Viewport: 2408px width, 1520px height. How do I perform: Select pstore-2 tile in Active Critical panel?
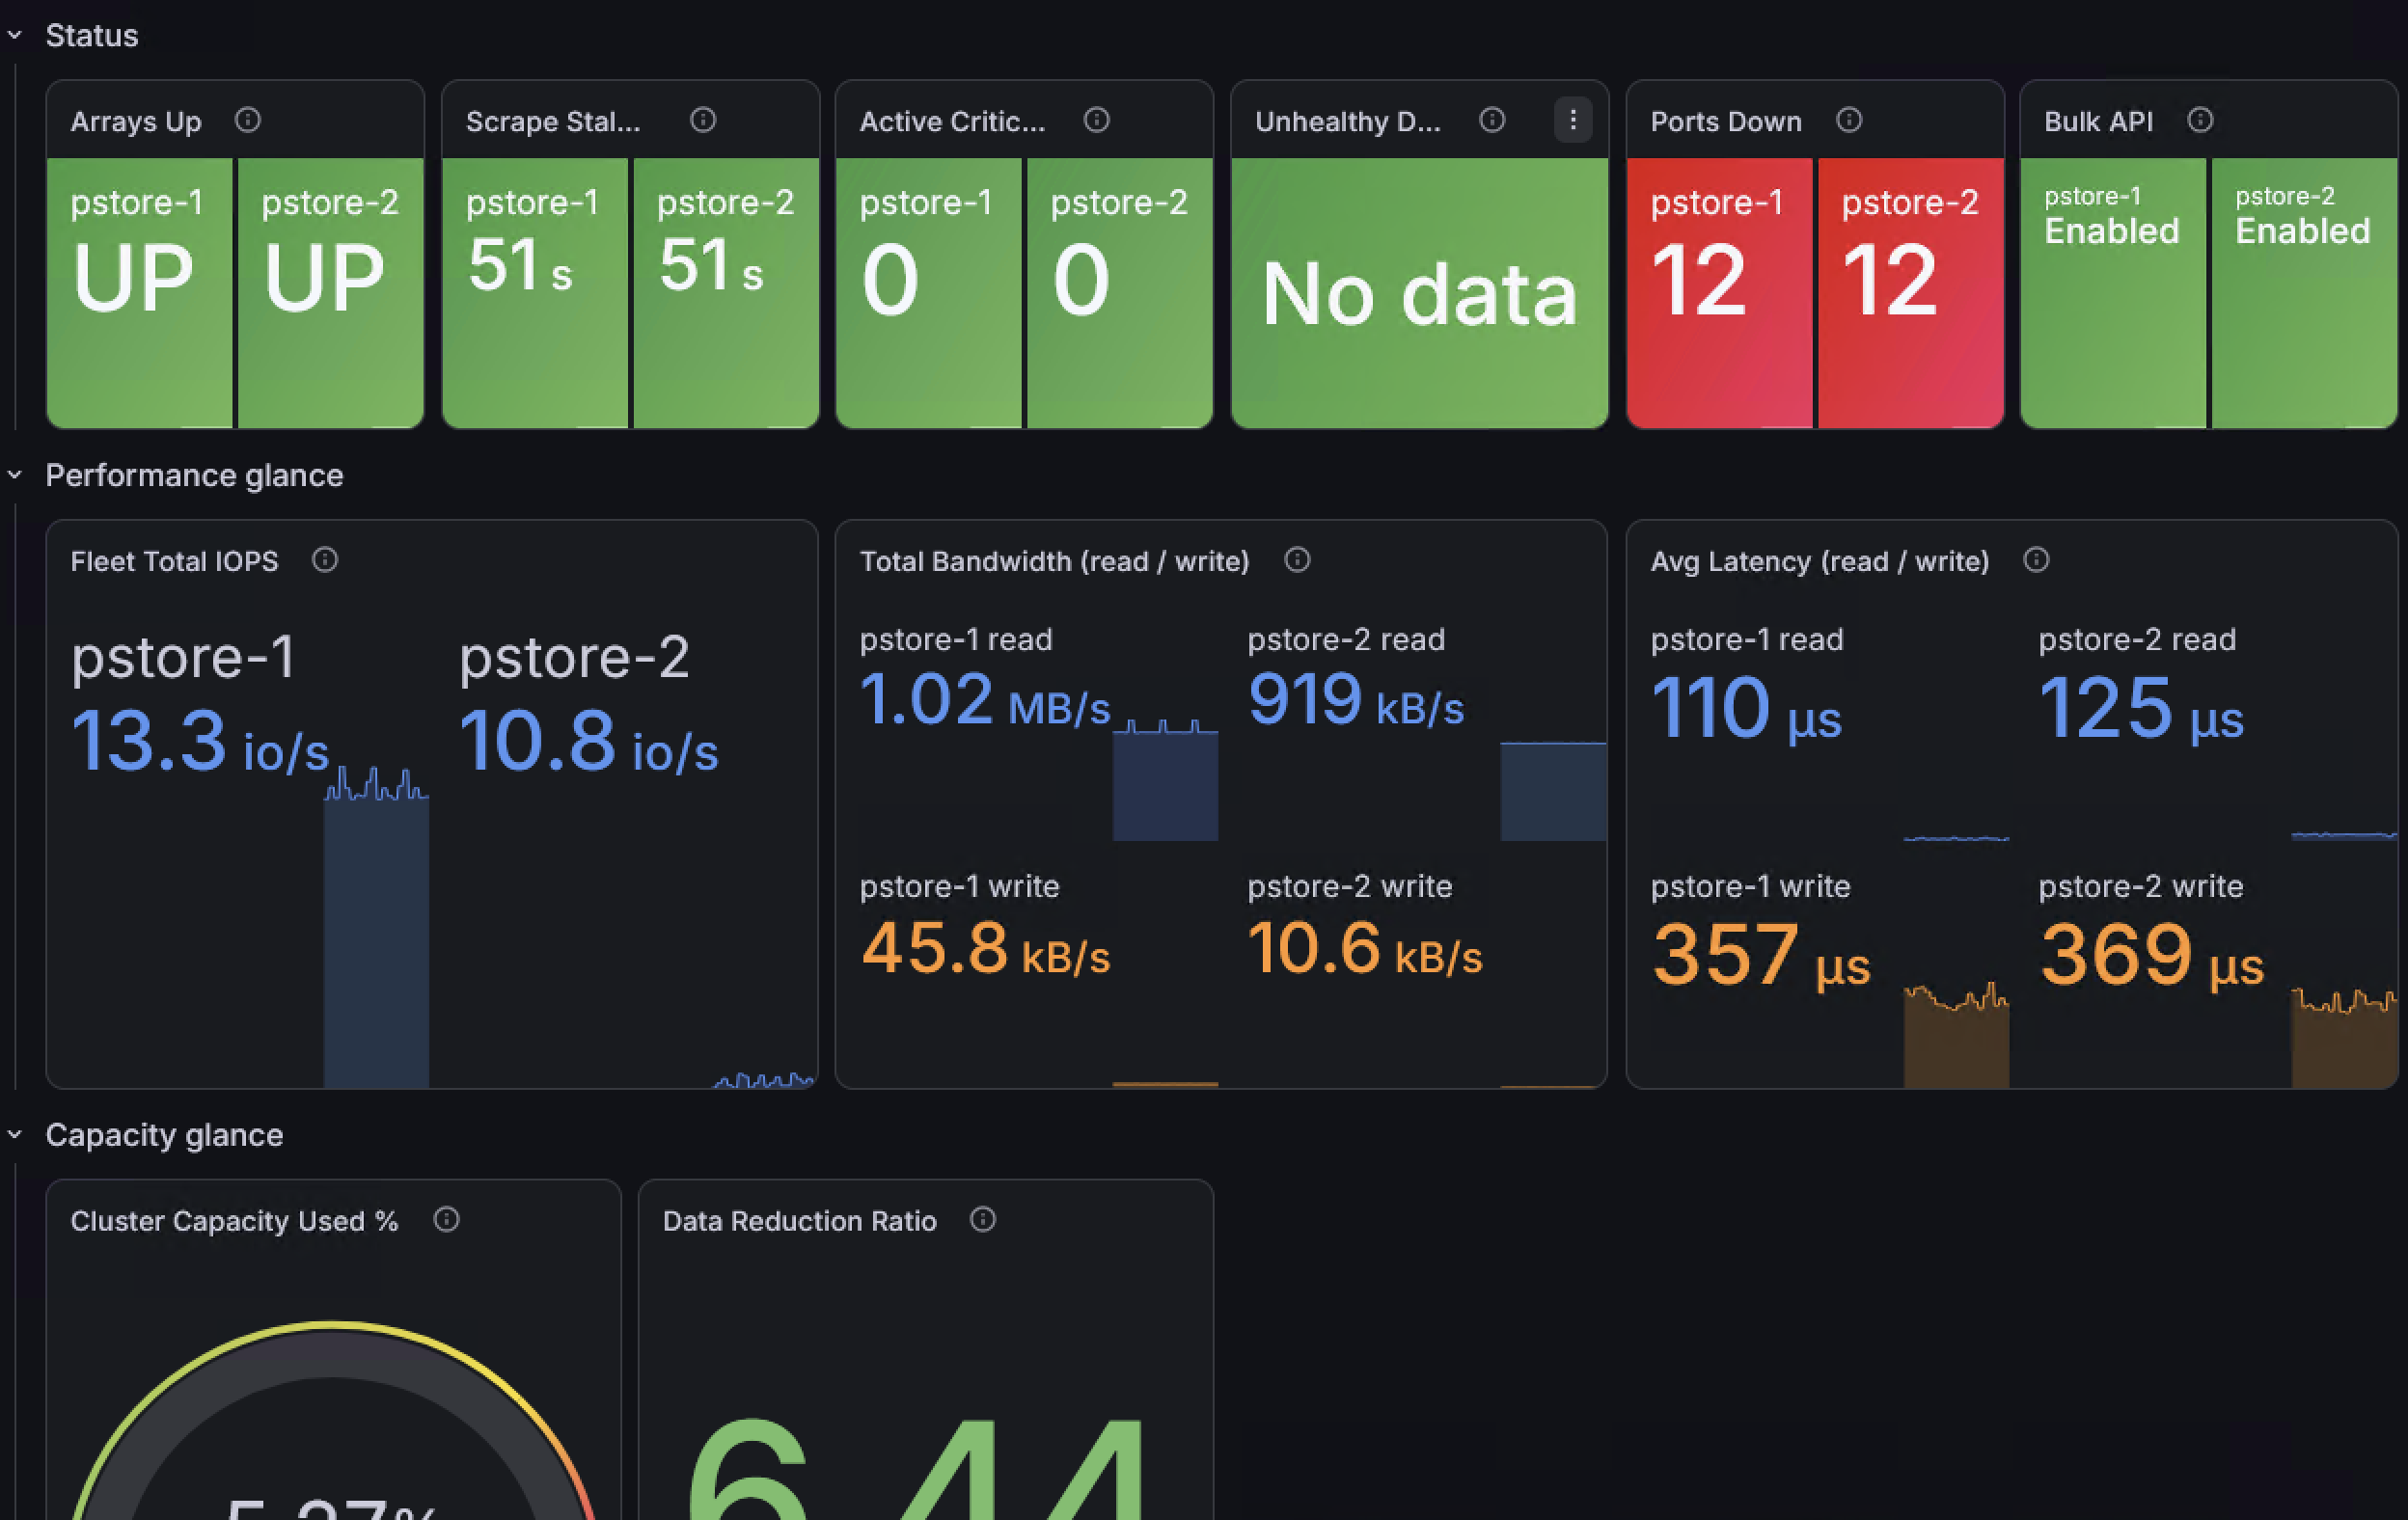1120,293
